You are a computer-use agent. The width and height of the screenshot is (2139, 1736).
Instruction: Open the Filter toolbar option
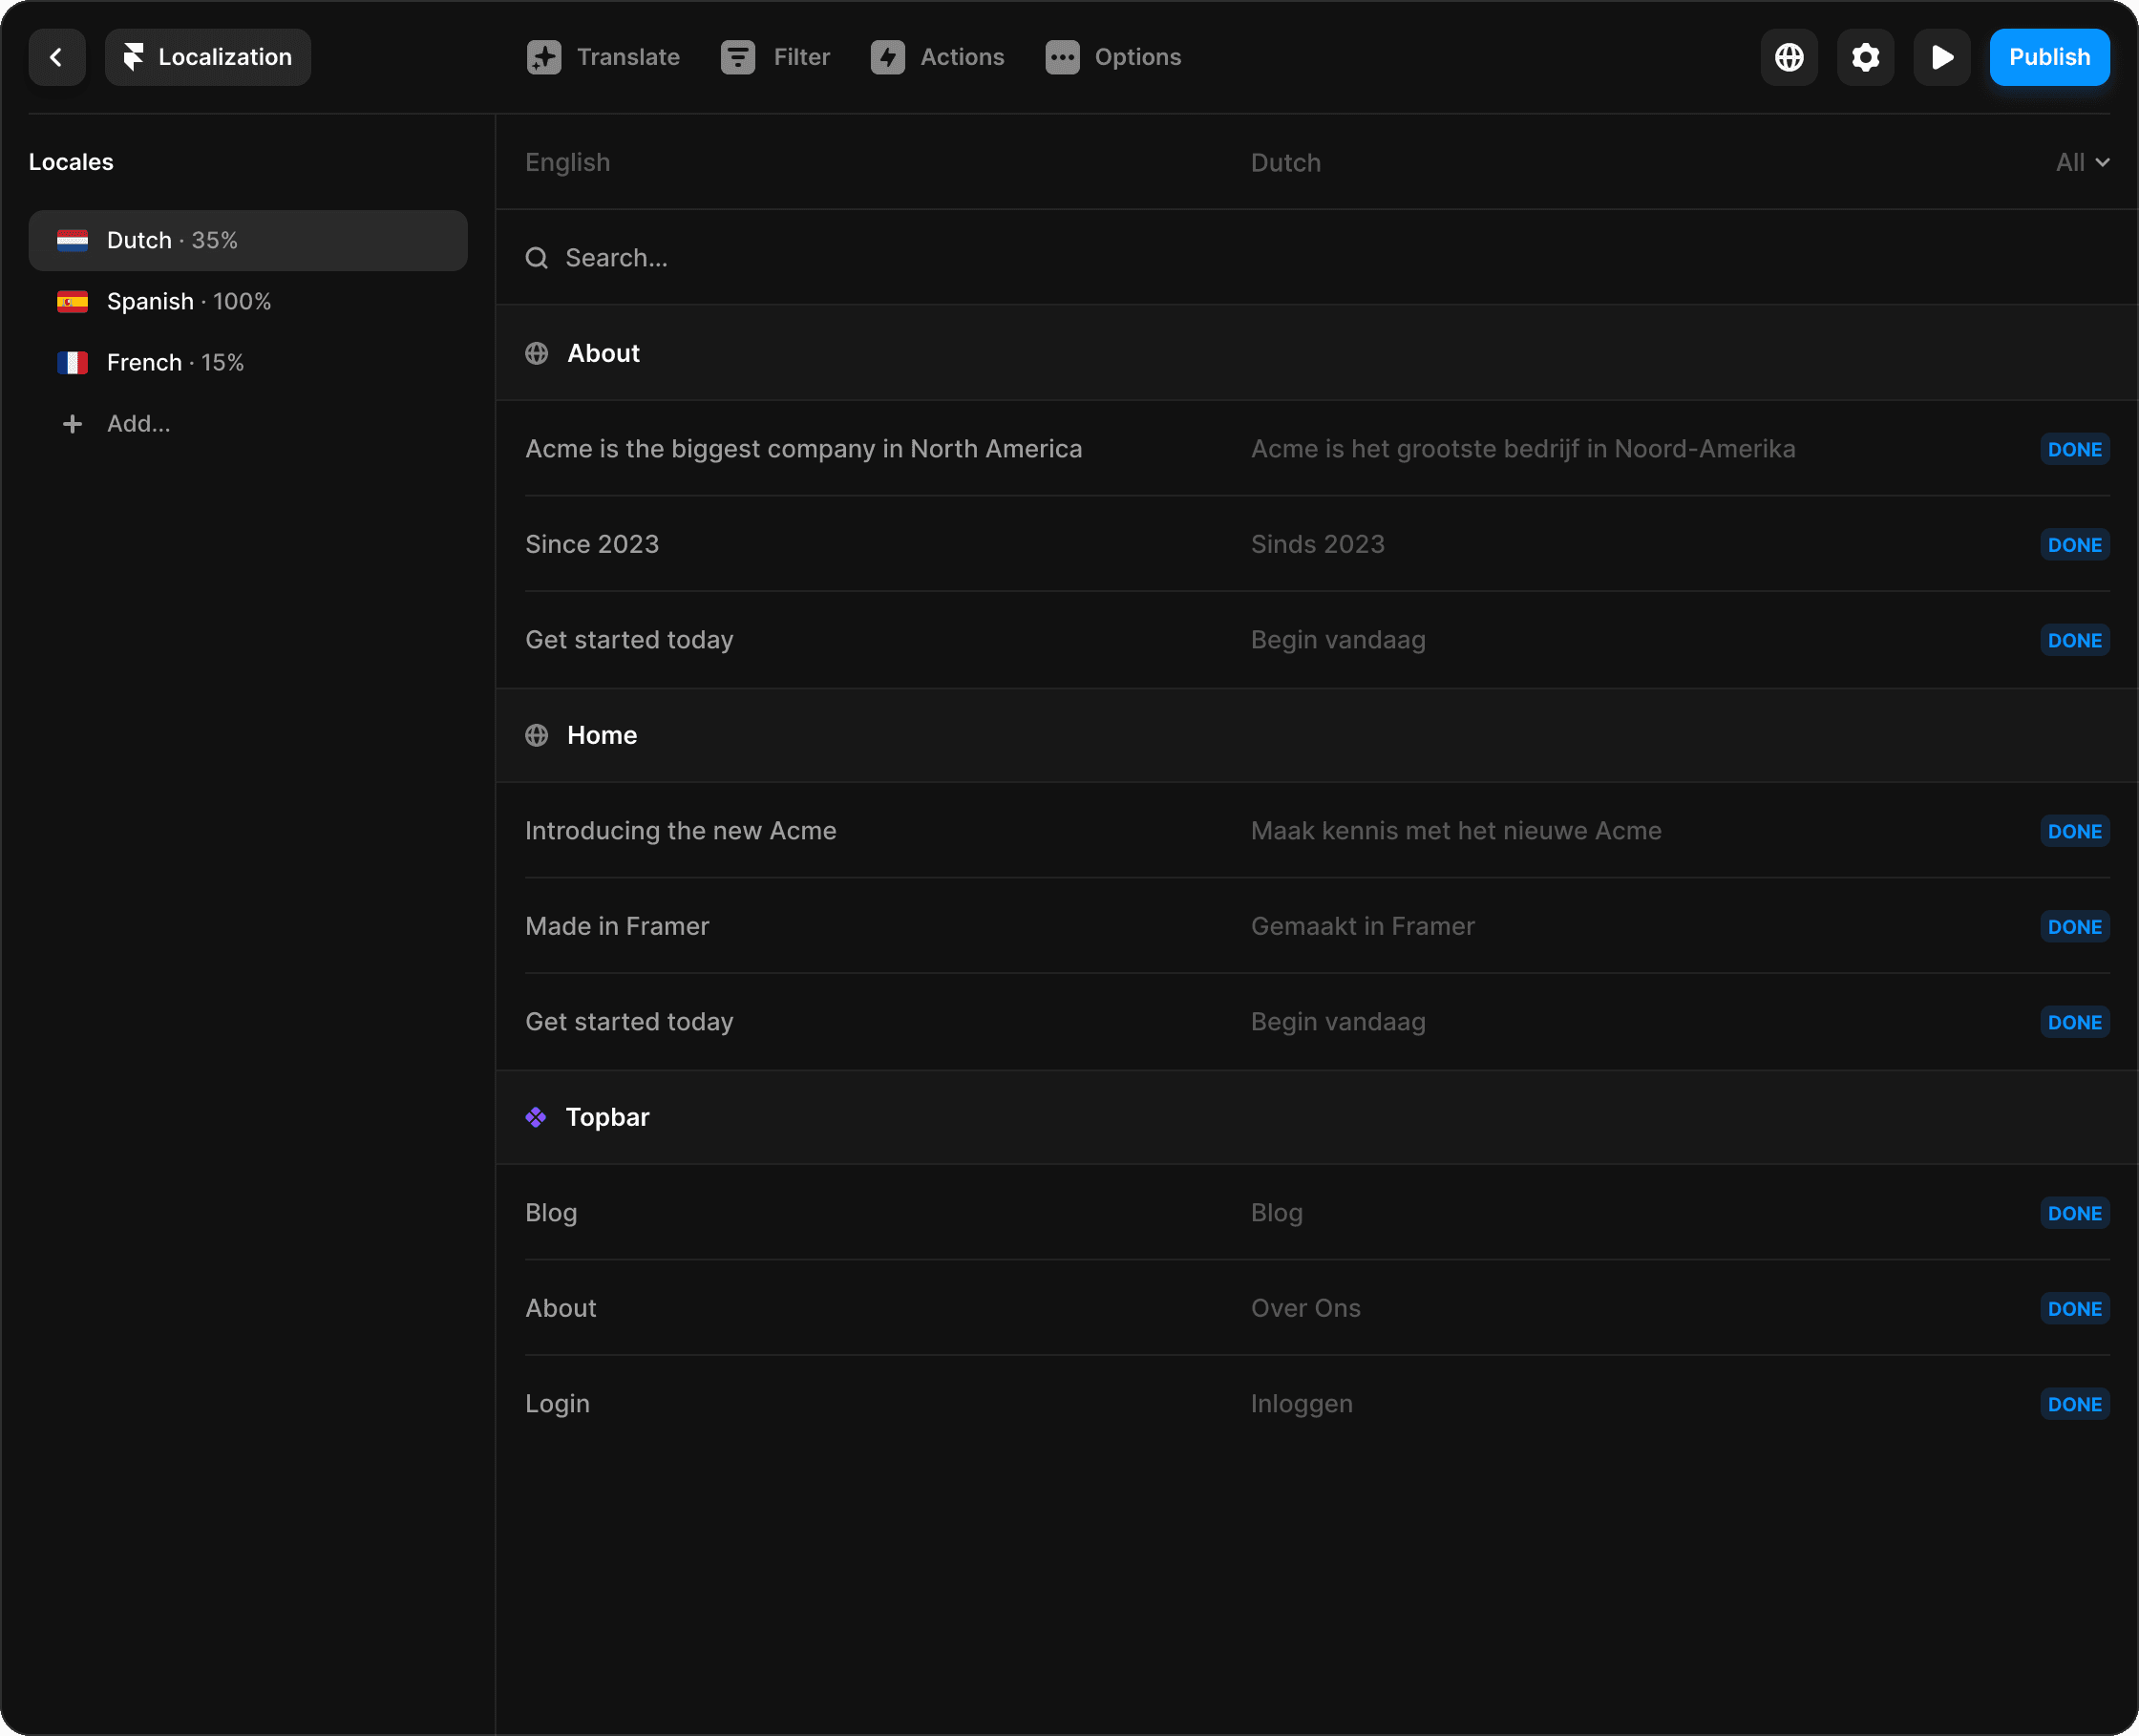[x=776, y=57]
